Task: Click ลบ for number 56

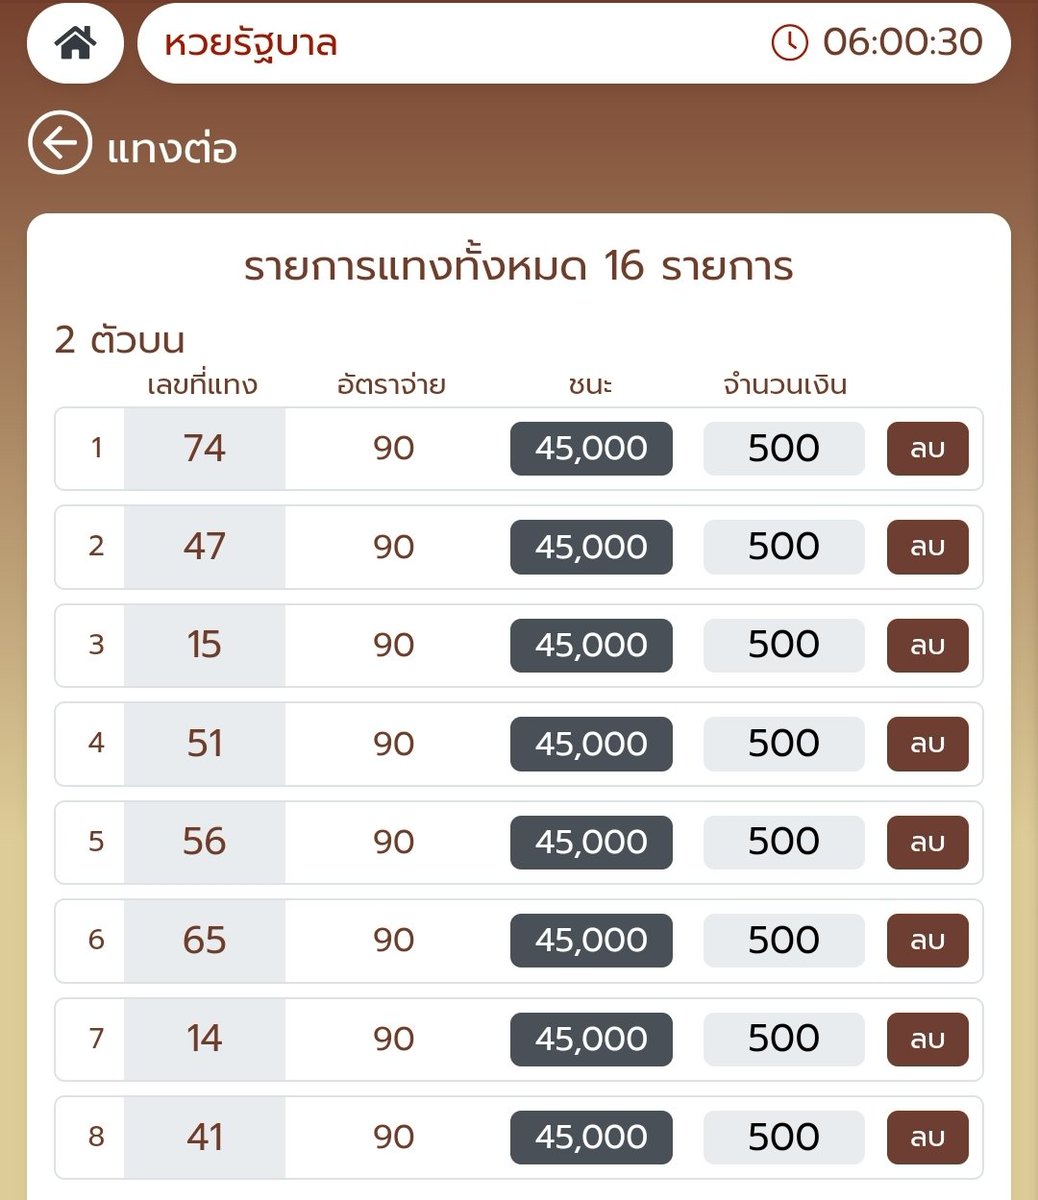Action: click(928, 842)
